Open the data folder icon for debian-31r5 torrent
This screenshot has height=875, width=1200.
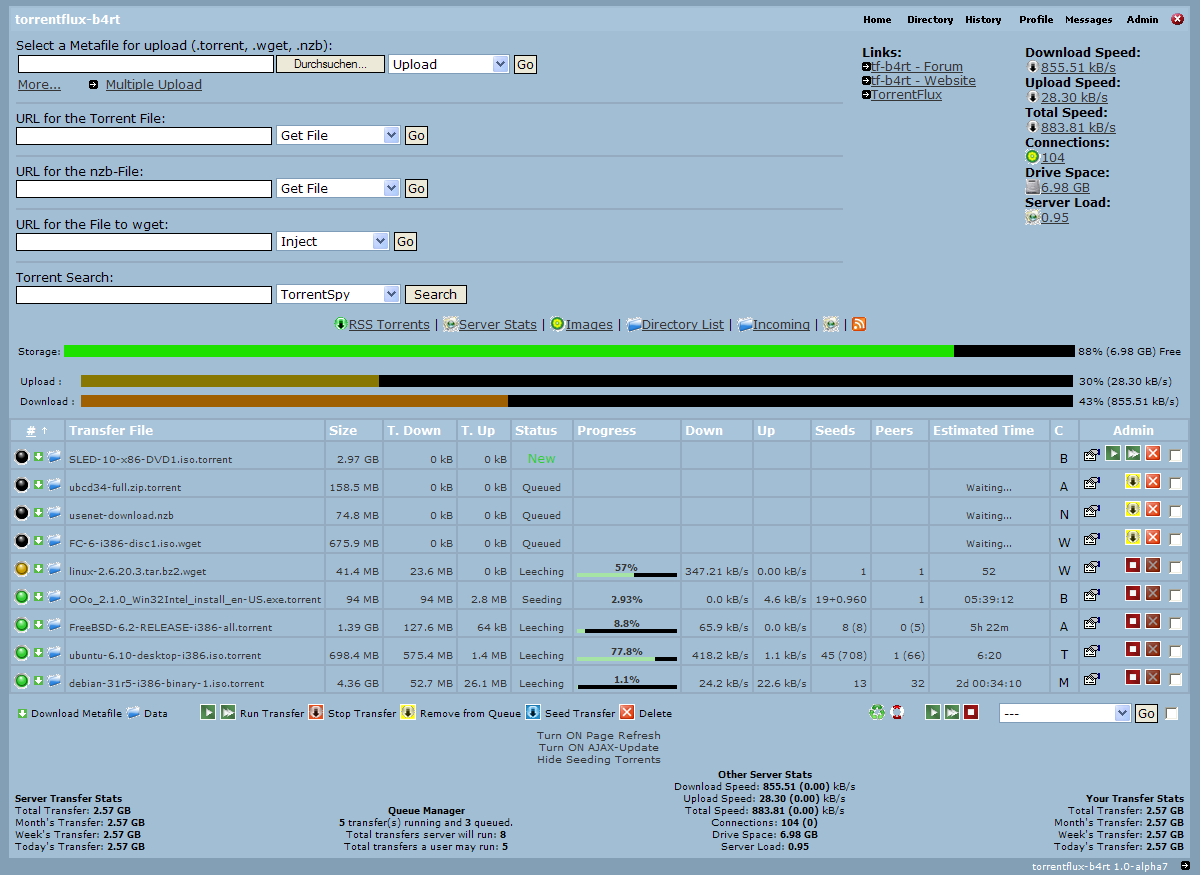(x=54, y=681)
